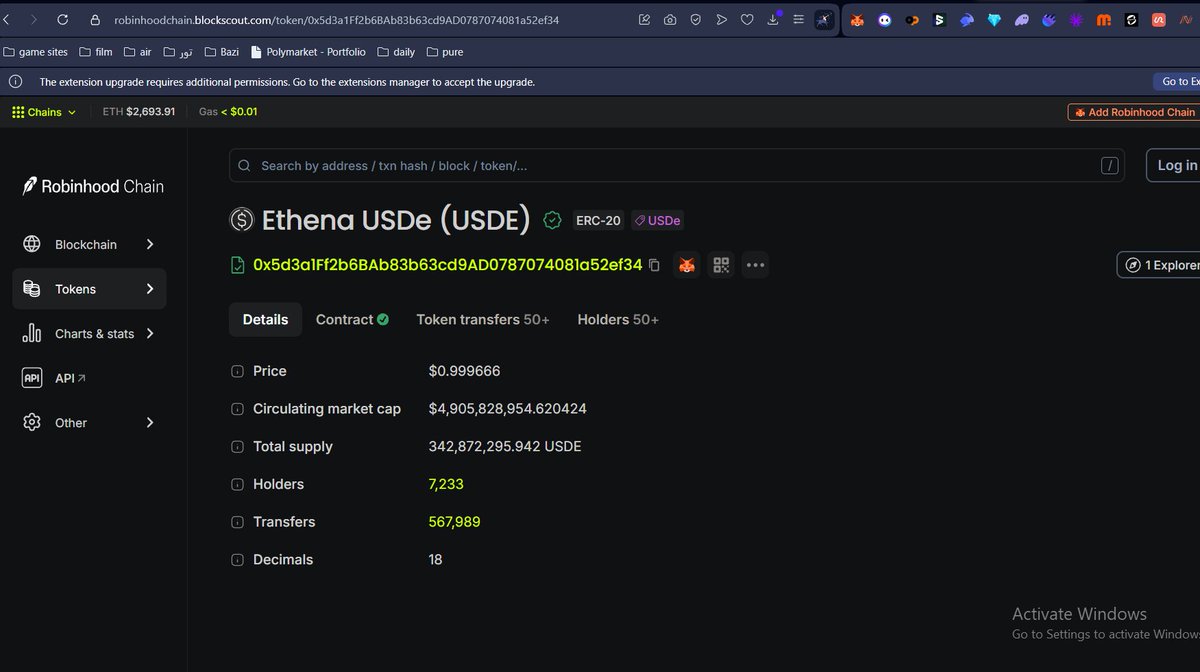Click the purple starburst extension icon
The height and width of the screenshot is (672, 1200).
pos(1076,20)
